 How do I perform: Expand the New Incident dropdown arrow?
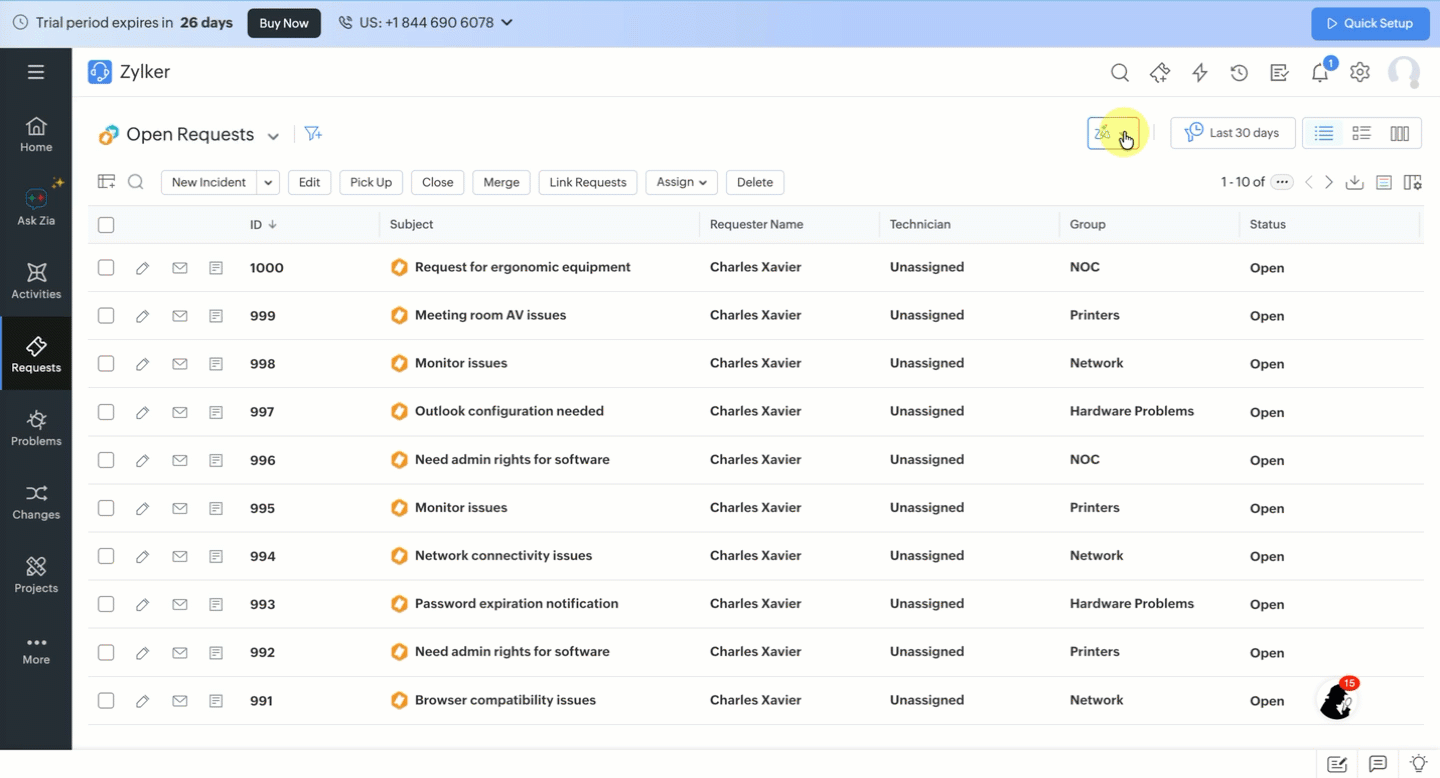(x=268, y=182)
